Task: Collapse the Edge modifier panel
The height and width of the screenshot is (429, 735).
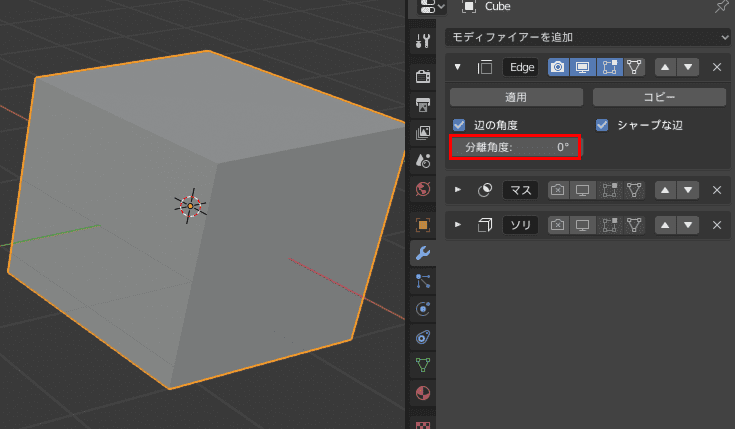Action: [458, 67]
